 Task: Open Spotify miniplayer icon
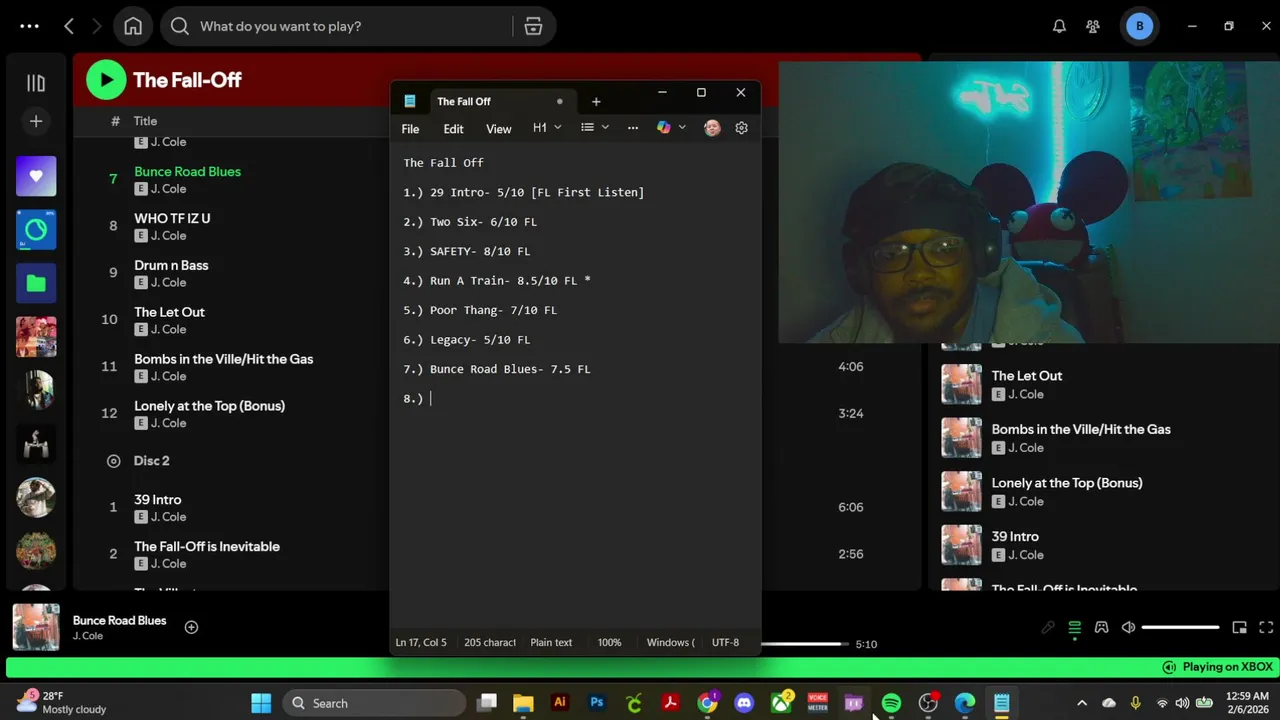1239,627
